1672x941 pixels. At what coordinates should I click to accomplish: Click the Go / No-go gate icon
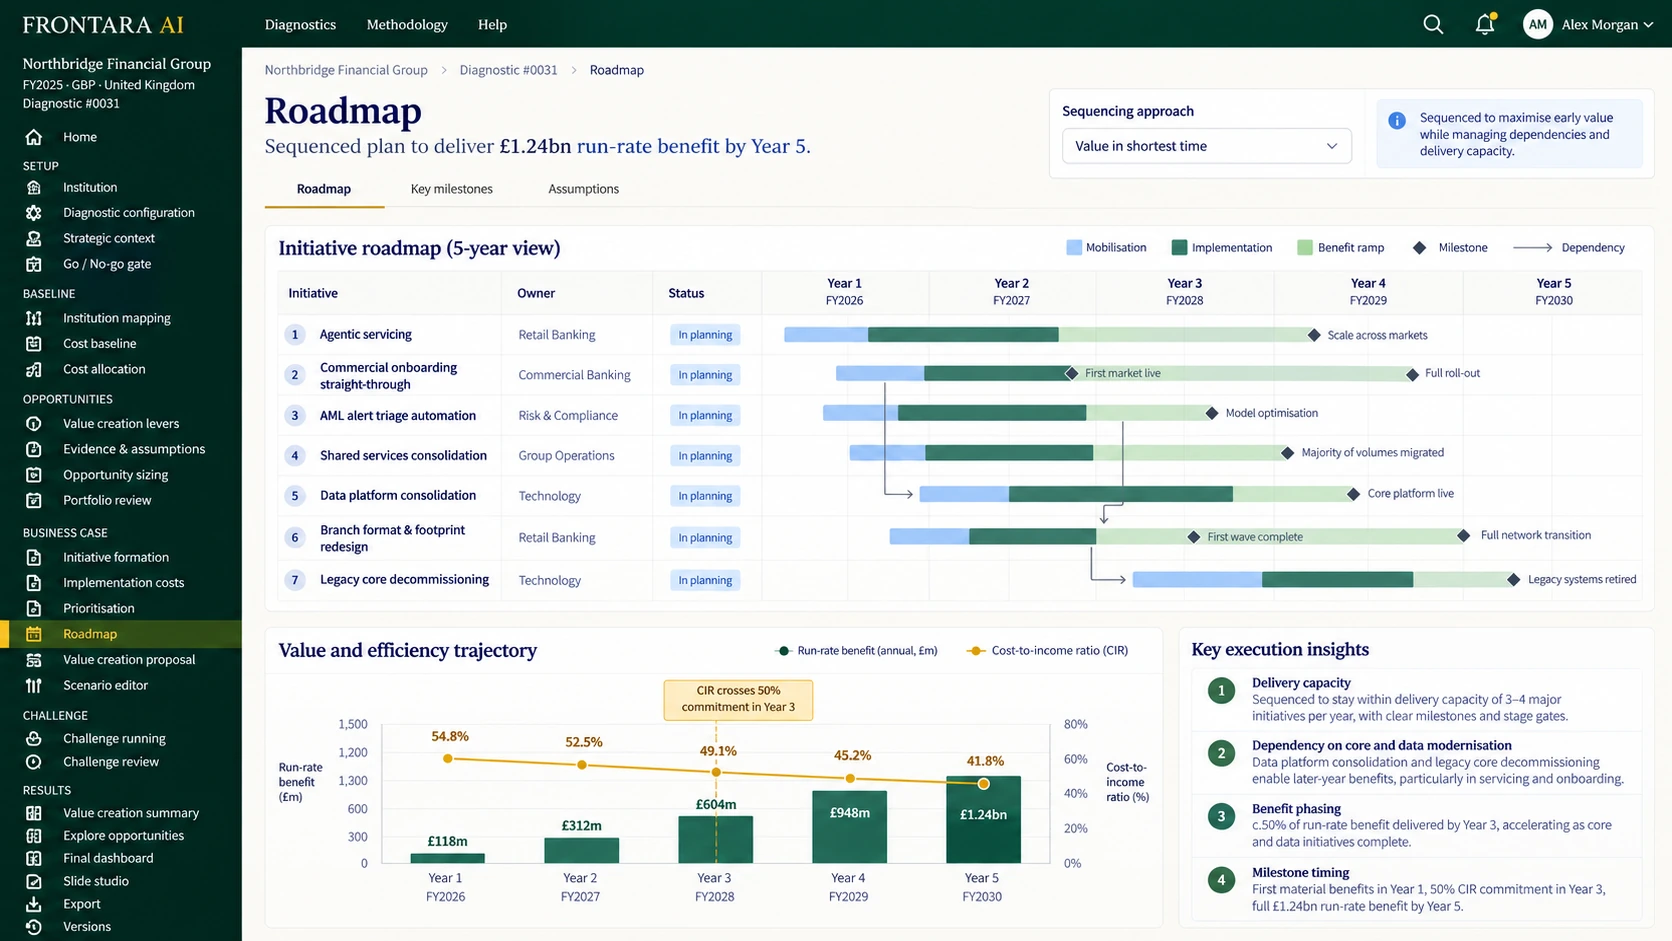(x=34, y=264)
